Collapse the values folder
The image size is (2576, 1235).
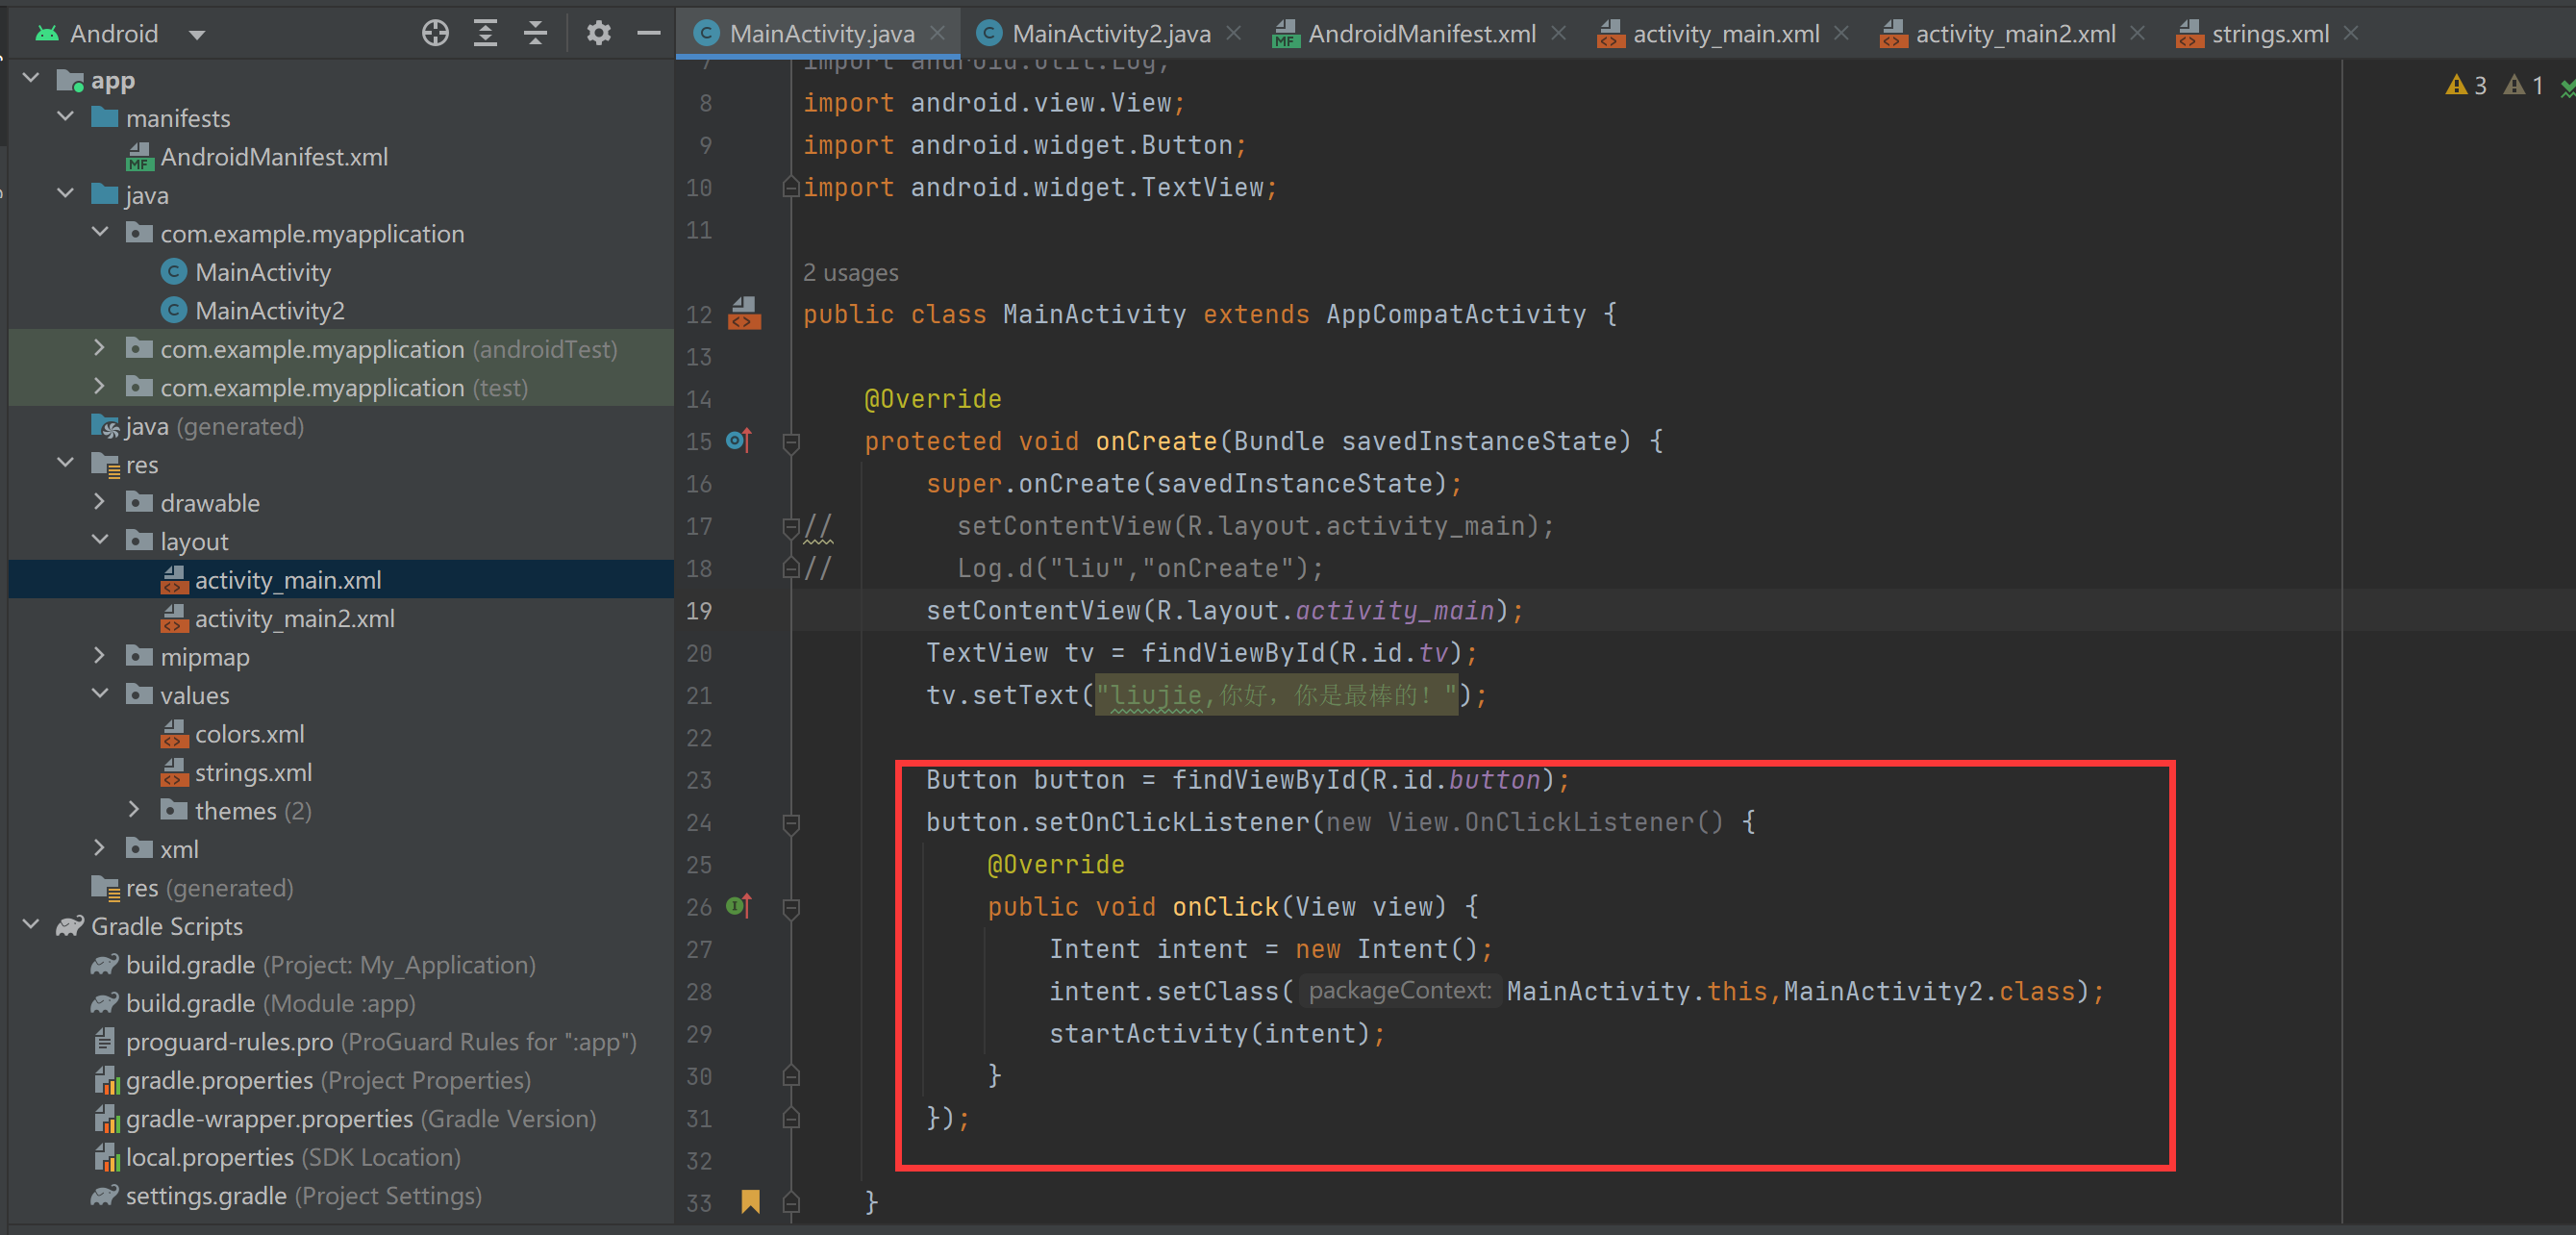coord(100,694)
